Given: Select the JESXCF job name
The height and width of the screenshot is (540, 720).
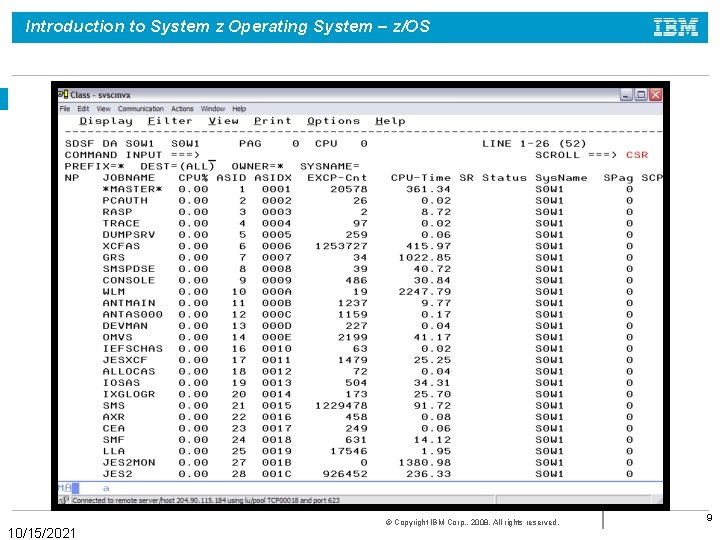Looking at the screenshot, I should click(125, 360).
